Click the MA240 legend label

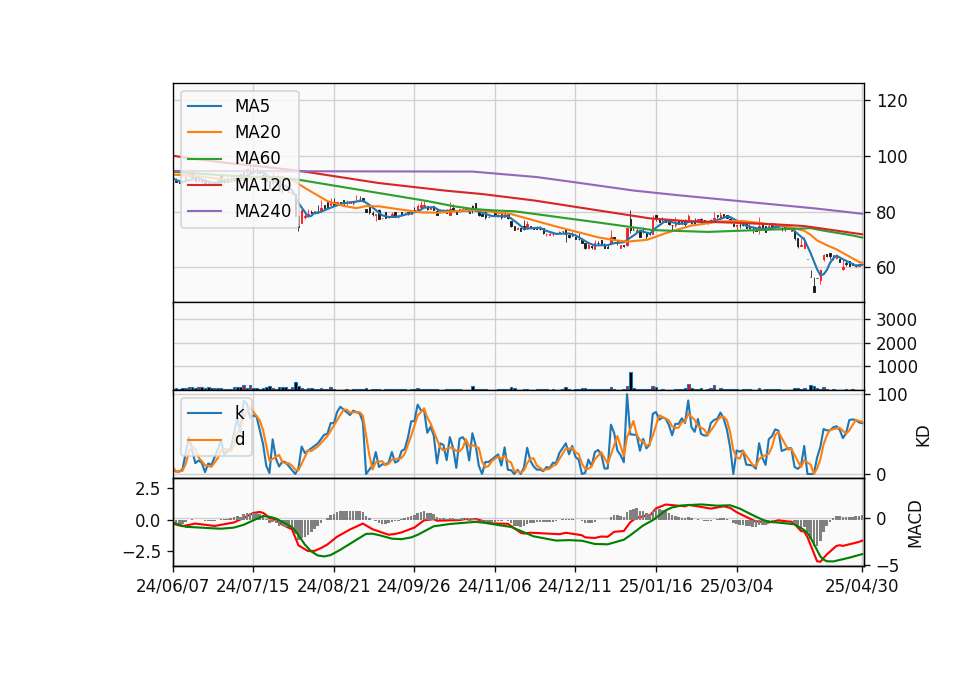point(263,211)
